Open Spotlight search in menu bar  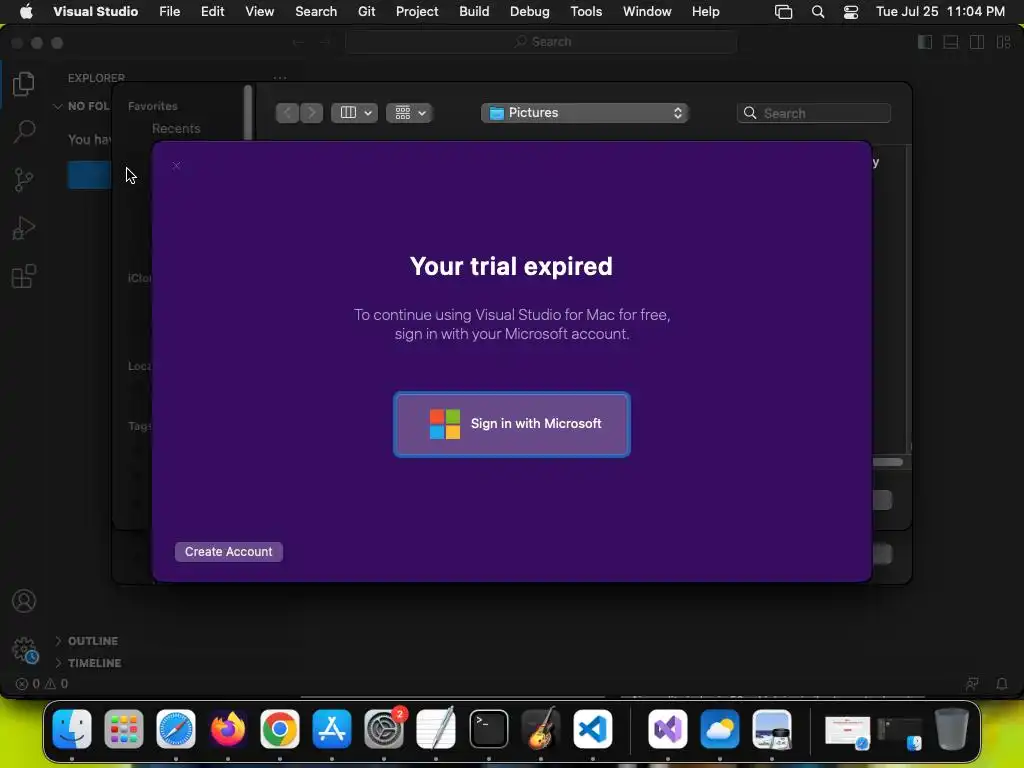point(818,12)
